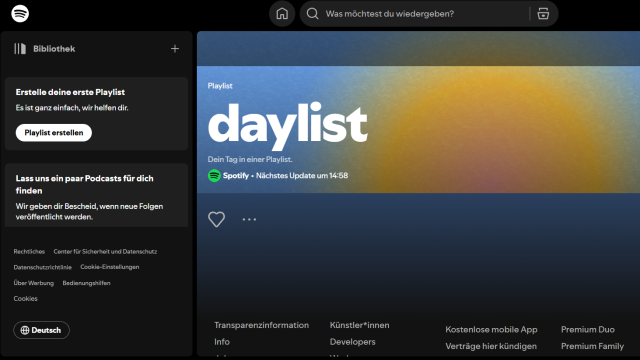Image resolution: width=640 pixels, height=360 pixels.
Task: Open the Rechtliches link
Action: pyautogui.click(x=29, y=251)
